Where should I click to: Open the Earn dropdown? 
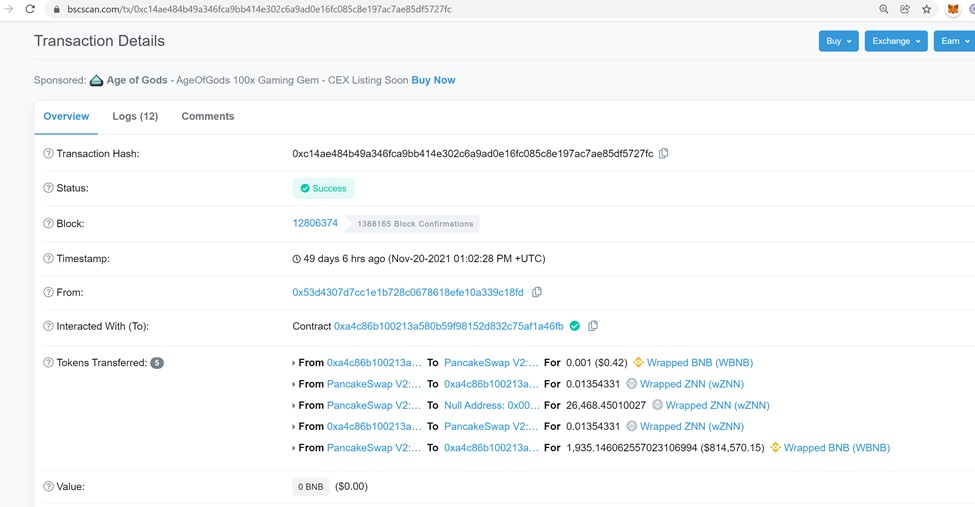[x=954, y=41]
